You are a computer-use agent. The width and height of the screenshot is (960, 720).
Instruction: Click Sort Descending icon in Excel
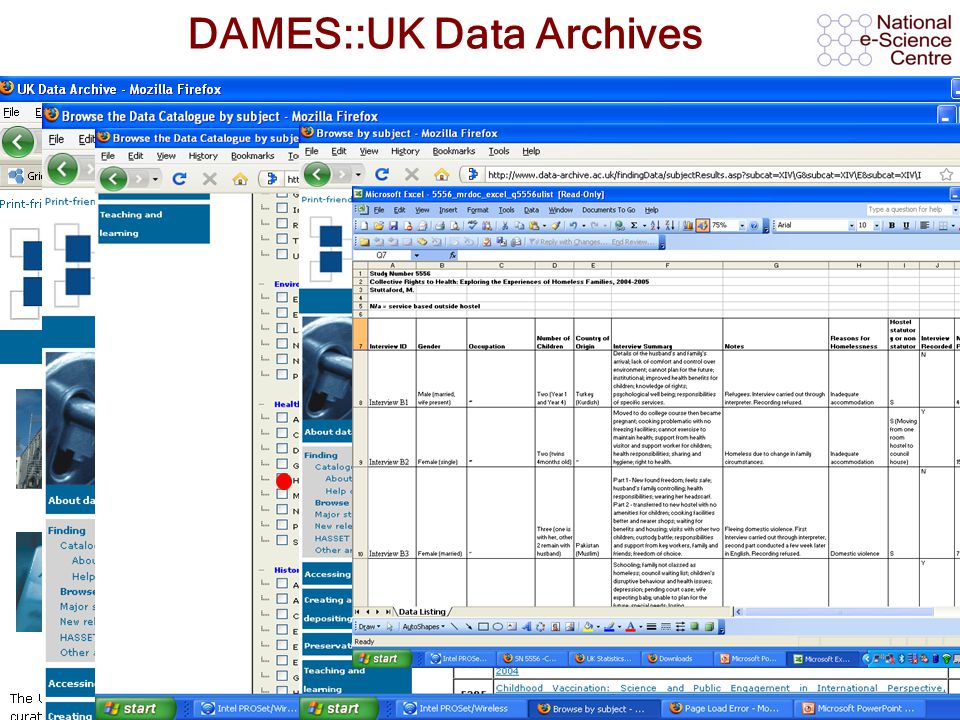click(670, 225)
